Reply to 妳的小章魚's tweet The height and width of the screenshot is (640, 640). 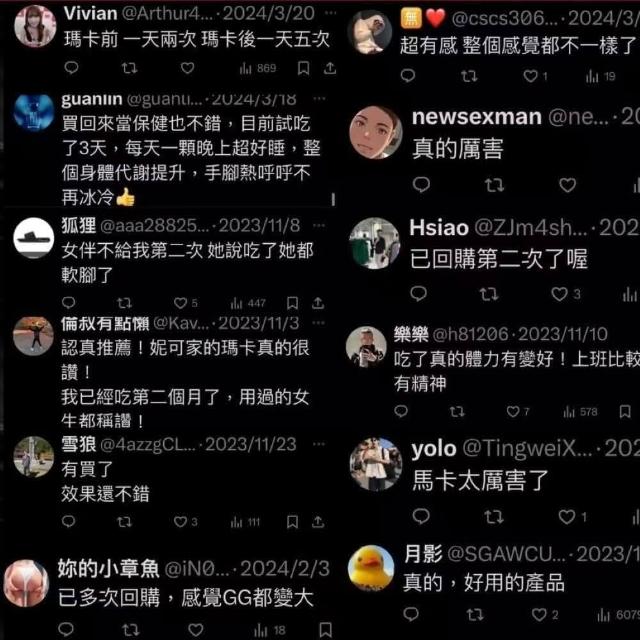coord(66,629)
